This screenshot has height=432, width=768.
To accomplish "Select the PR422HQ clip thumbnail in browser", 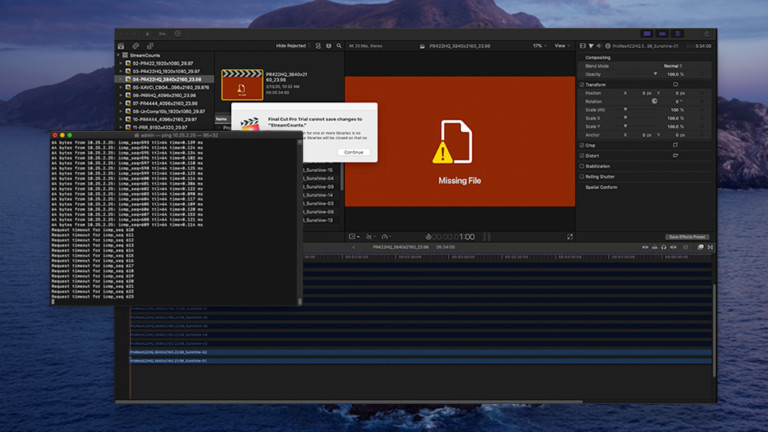I will point(241,84).
